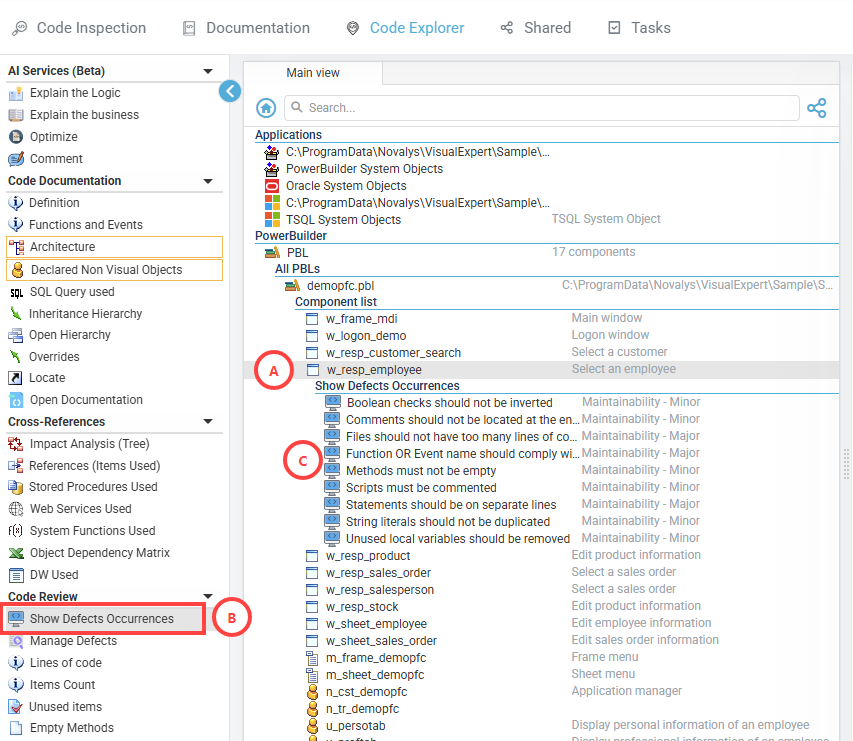Click the Locate icon
Viewport: 853px width, 741px height.
(16, 378)
